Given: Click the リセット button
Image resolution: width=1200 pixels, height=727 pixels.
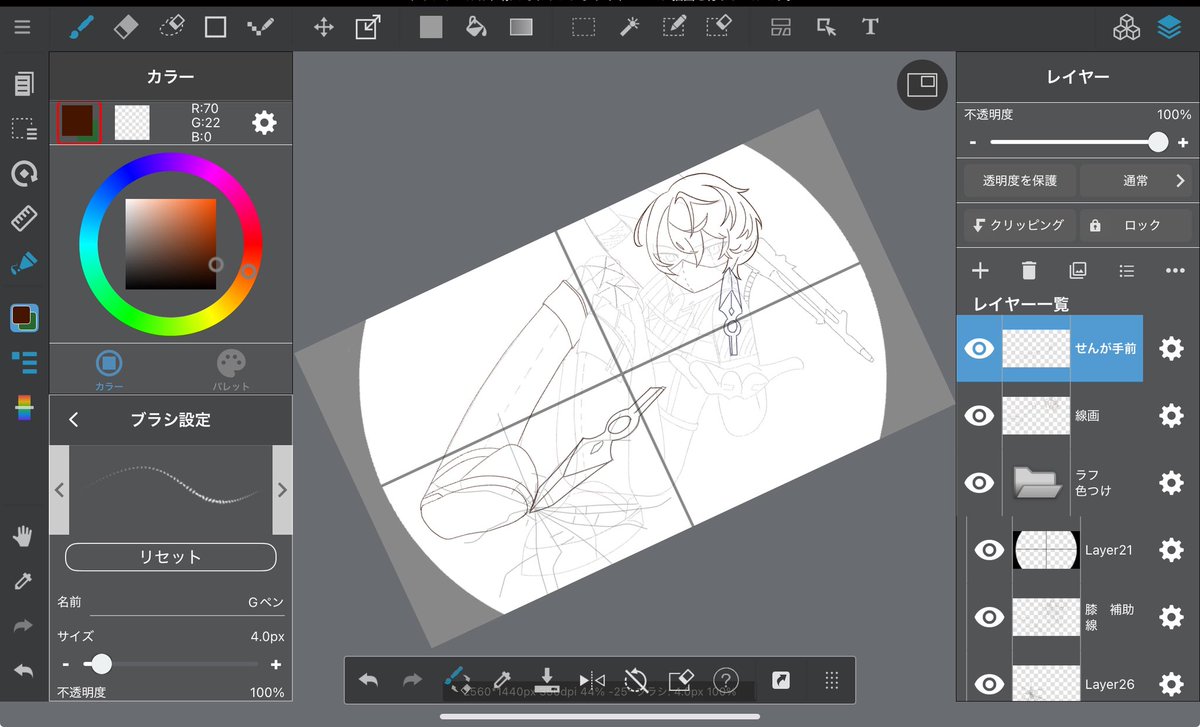Looking at the screenshot, I should point(170,557).
